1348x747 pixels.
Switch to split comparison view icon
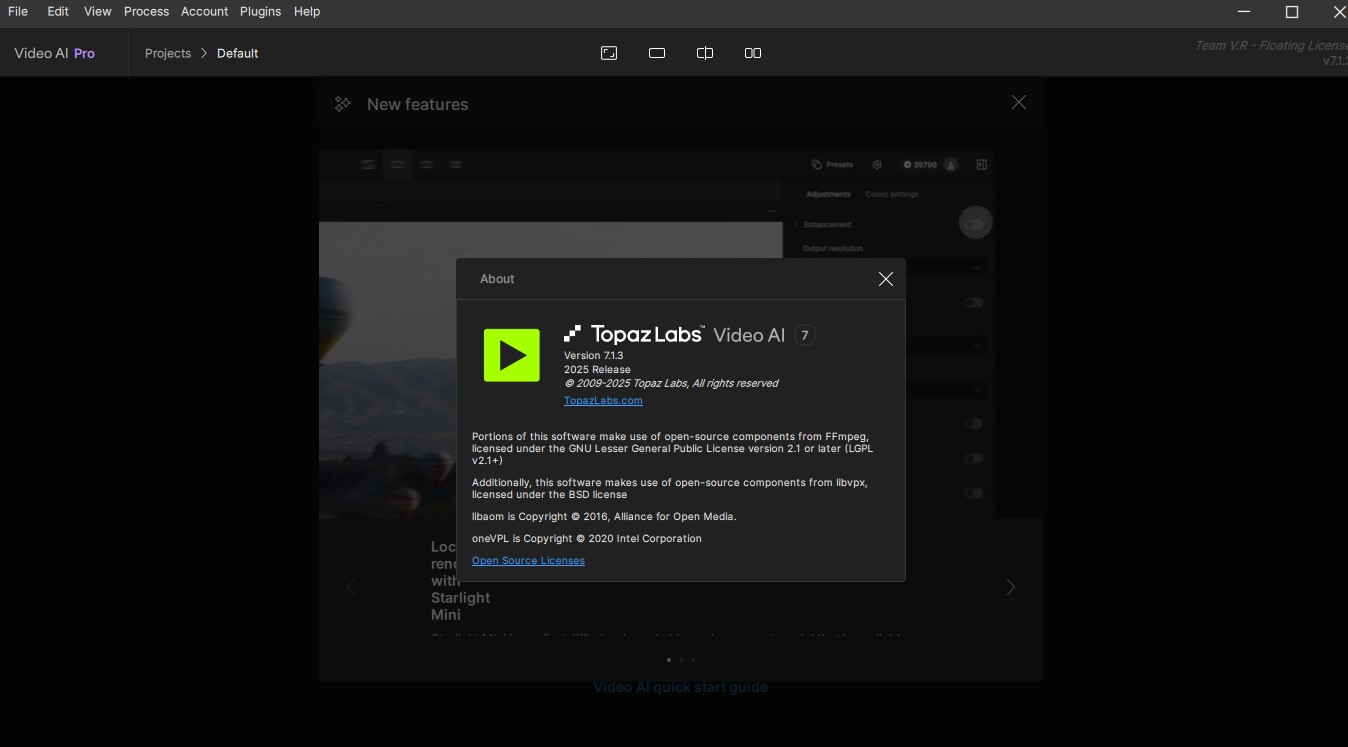pos(705,53)
